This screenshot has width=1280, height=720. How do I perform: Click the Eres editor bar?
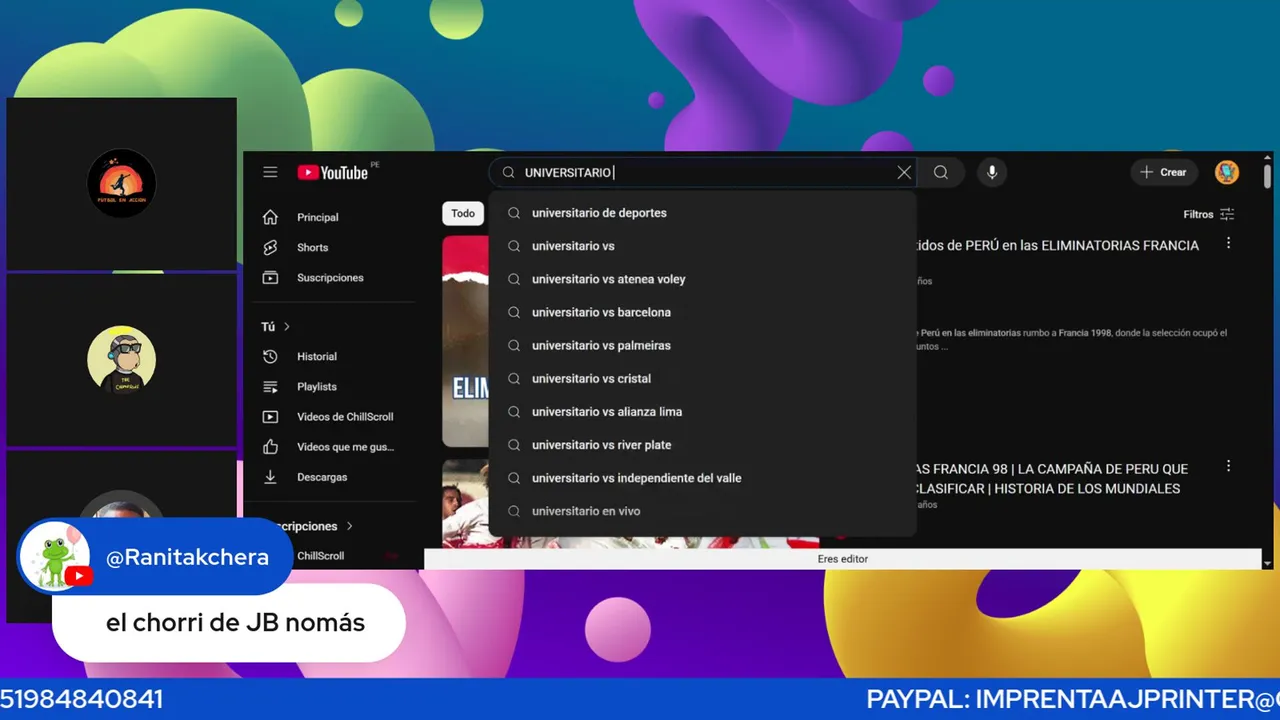(843, 559)
